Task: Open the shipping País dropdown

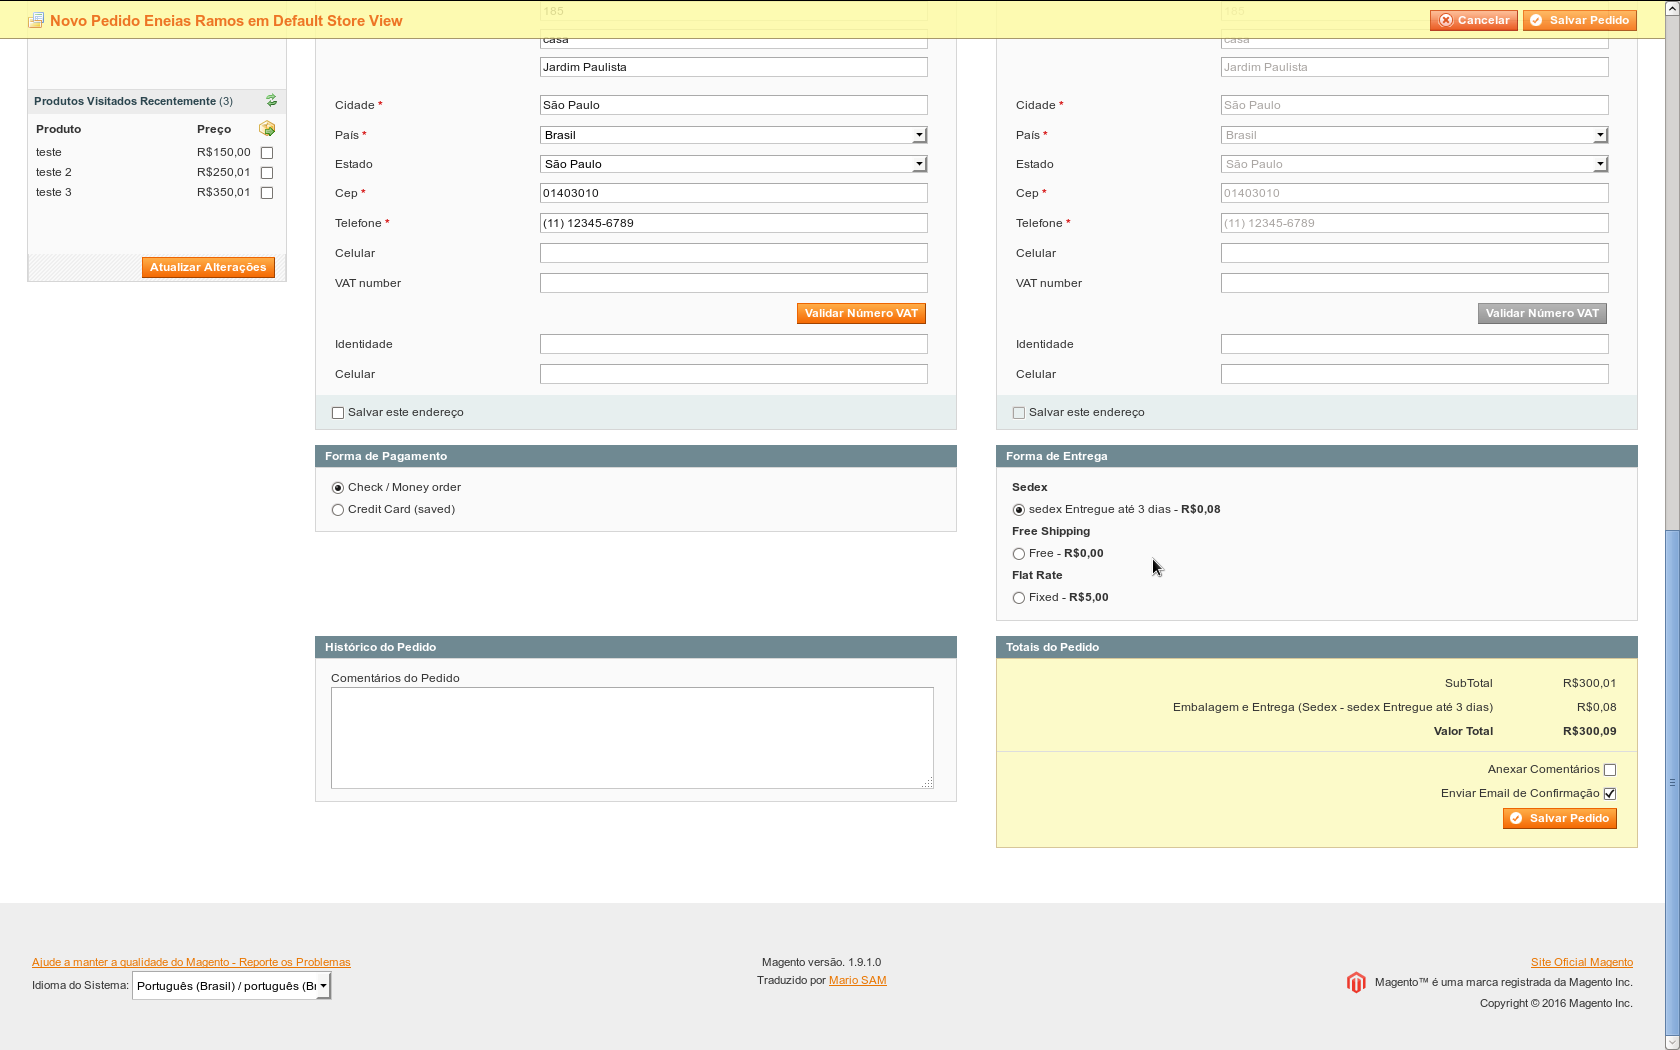Action: (x=1415, y=135)
